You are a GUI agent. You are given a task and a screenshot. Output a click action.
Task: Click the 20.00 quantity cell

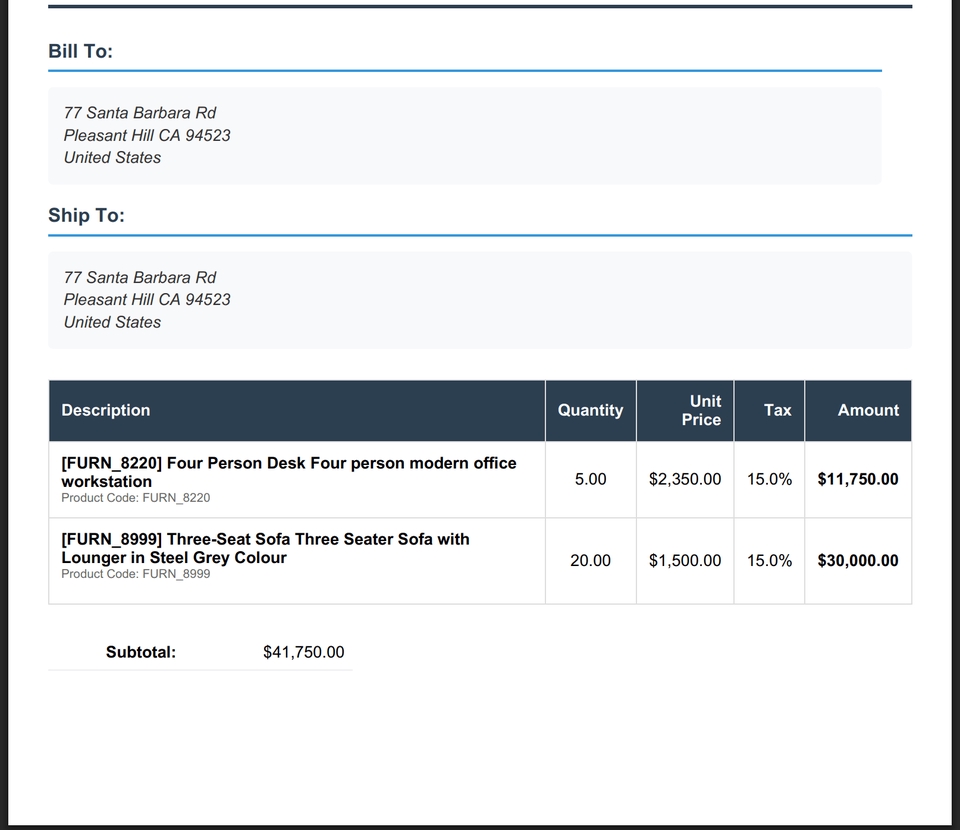coord(590,560)
